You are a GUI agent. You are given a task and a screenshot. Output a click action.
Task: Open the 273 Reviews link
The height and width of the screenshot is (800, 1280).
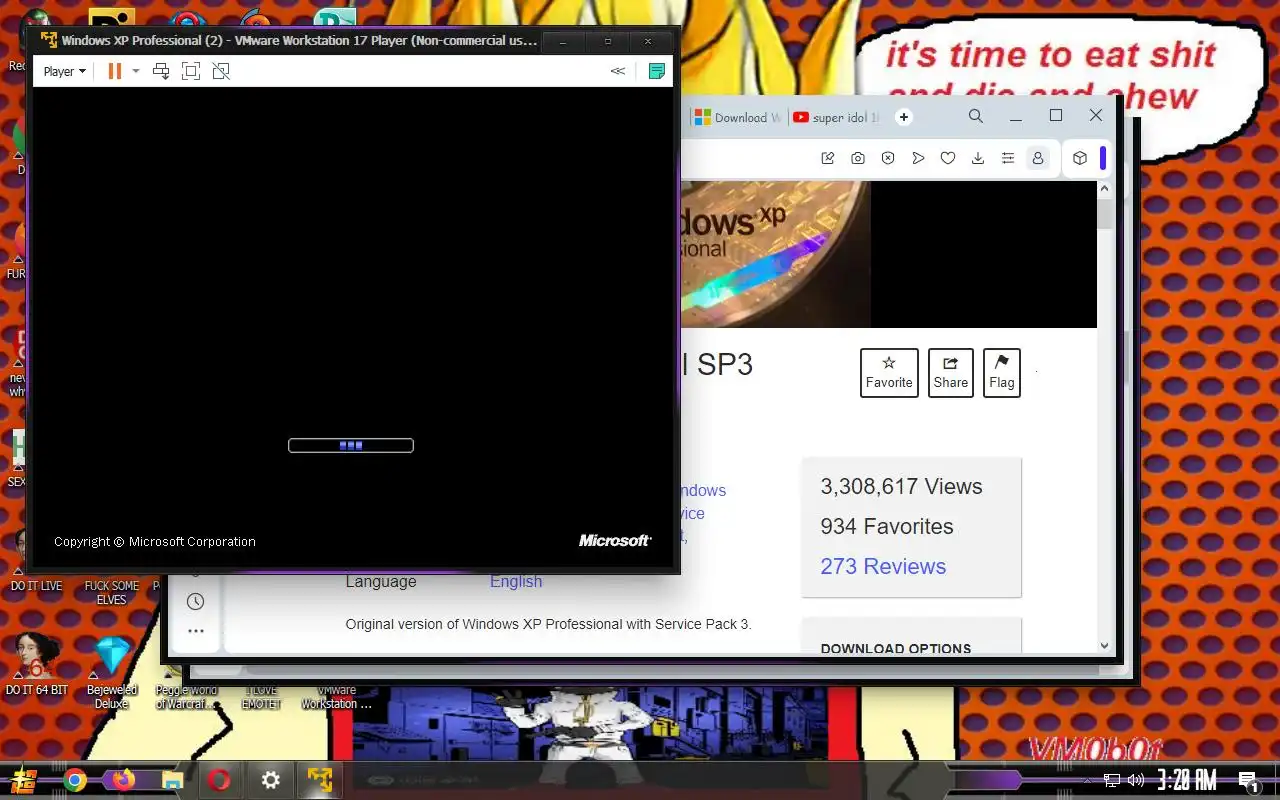(x=883, y=566)
